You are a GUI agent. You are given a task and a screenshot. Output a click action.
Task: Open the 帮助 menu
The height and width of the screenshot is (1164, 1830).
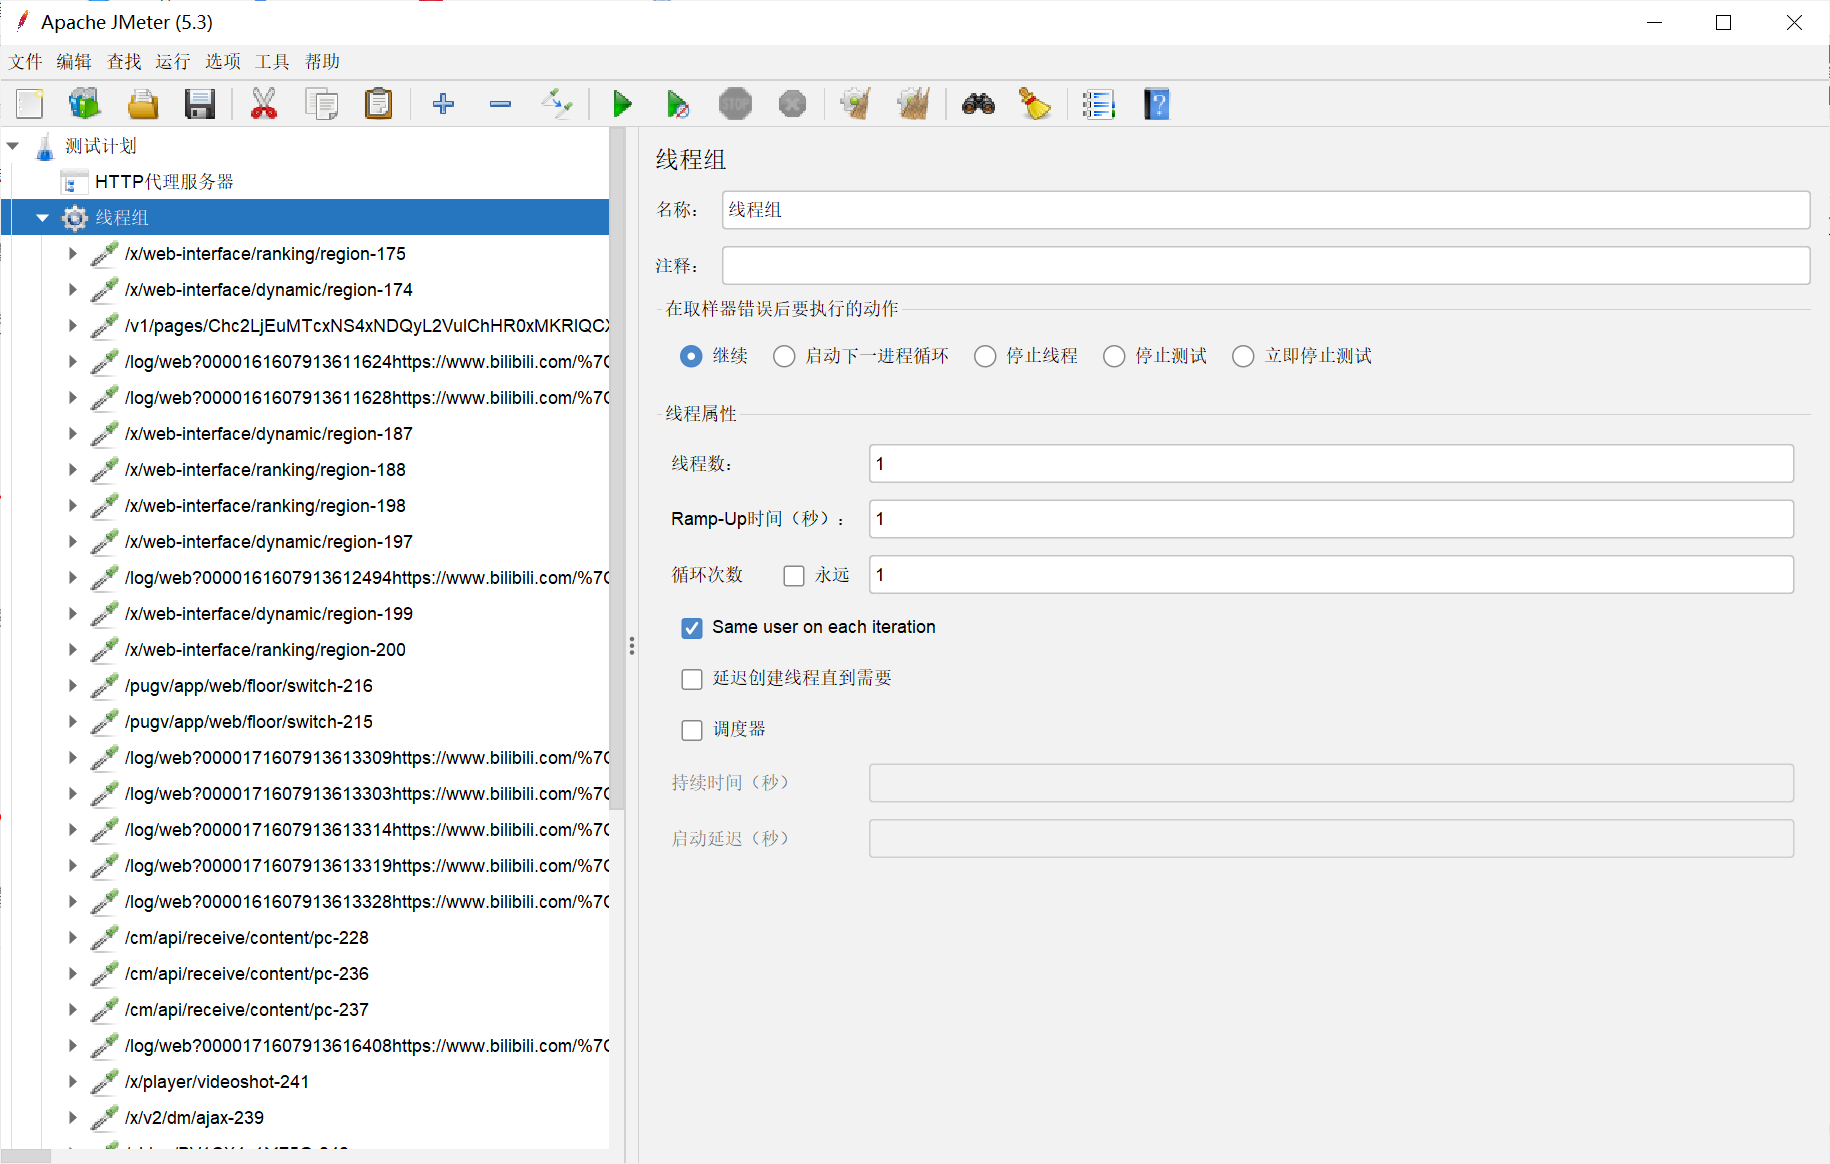click(322, 62)
